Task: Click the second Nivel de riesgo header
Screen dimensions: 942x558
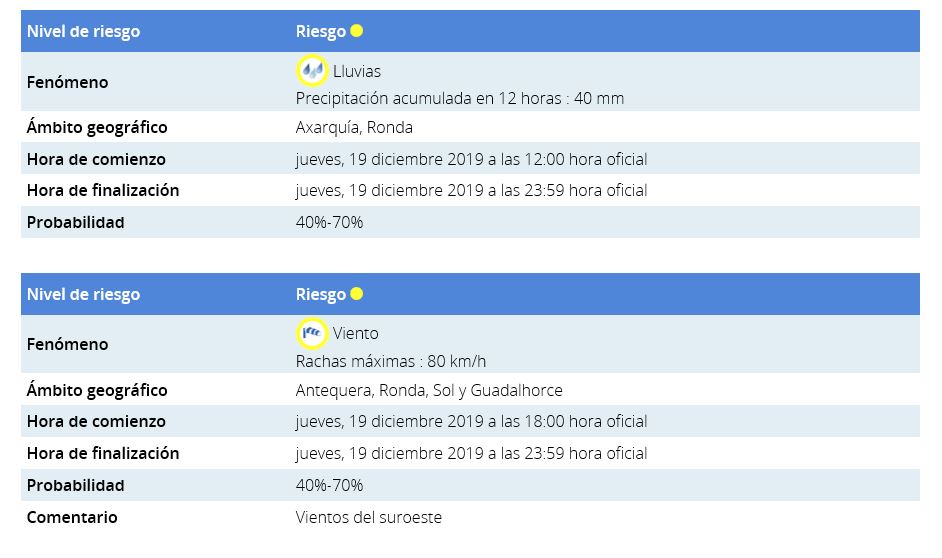Action: coord(84,294)
